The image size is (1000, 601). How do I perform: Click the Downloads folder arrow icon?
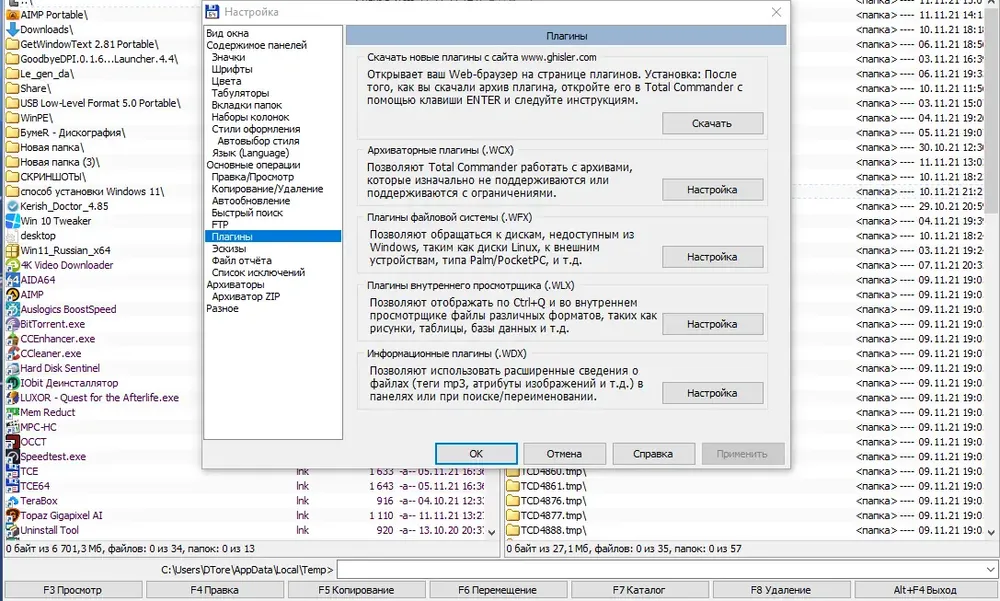coord(12,29)
